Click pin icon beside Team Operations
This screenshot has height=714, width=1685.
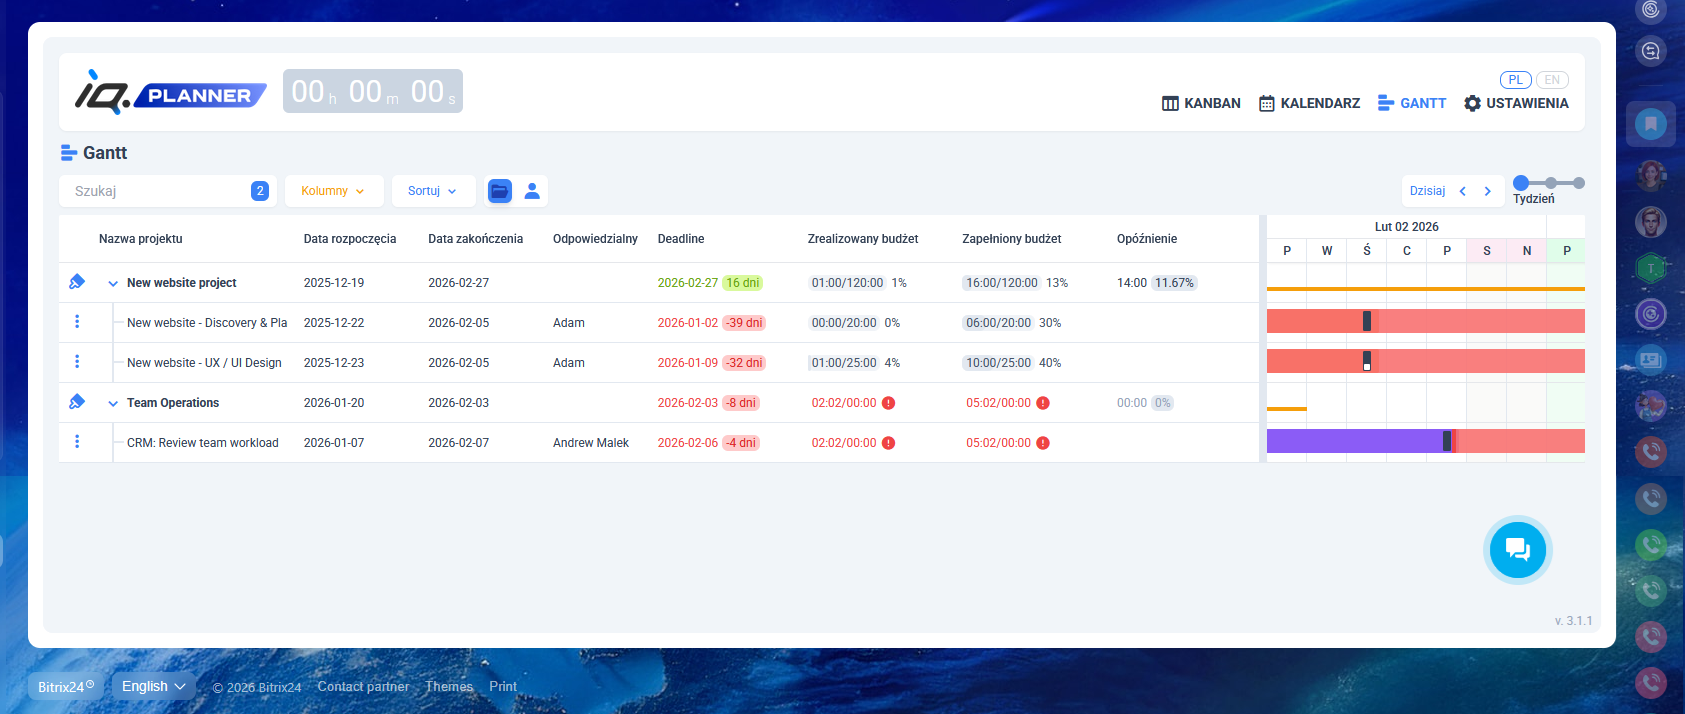[77, 402]
